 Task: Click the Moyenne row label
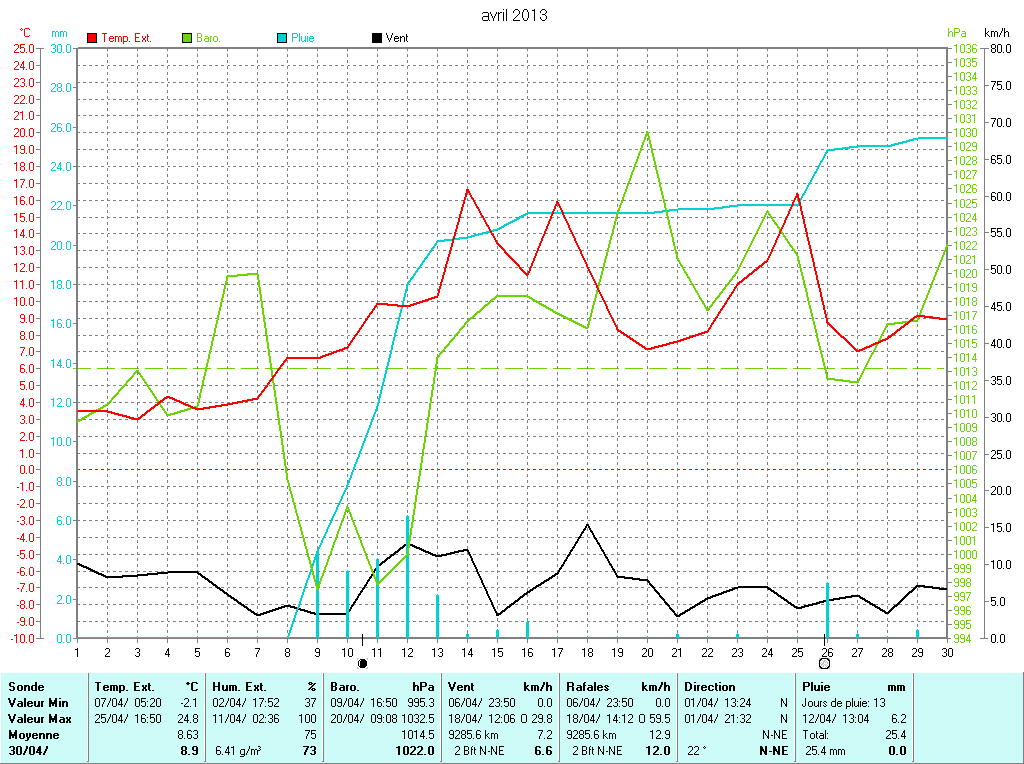tap(34, 735)
